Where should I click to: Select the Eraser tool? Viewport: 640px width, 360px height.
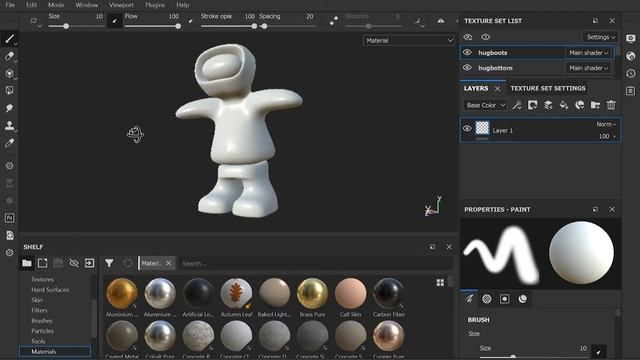pos(9,56)
